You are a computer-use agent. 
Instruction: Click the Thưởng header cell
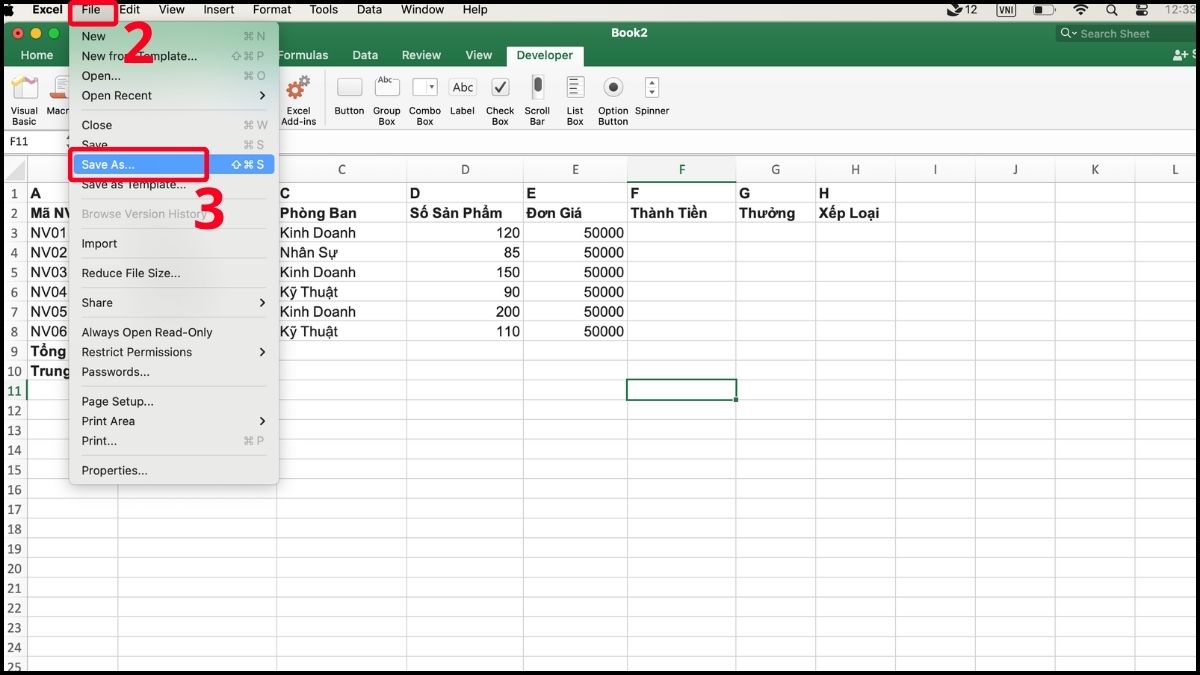tap(776, 213)
